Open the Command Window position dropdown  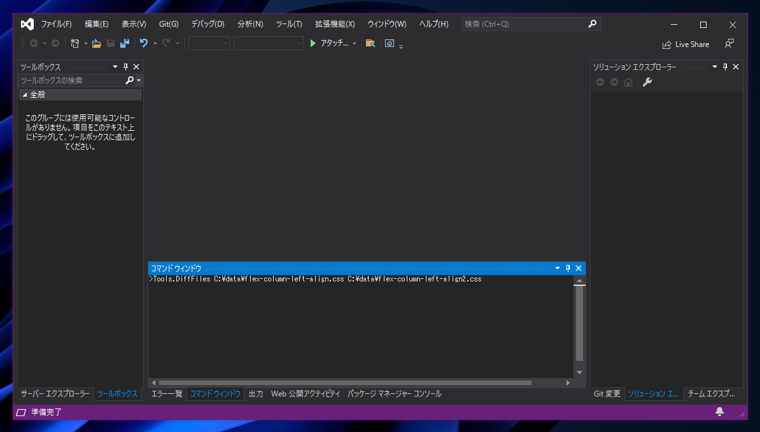pos(557,268)
